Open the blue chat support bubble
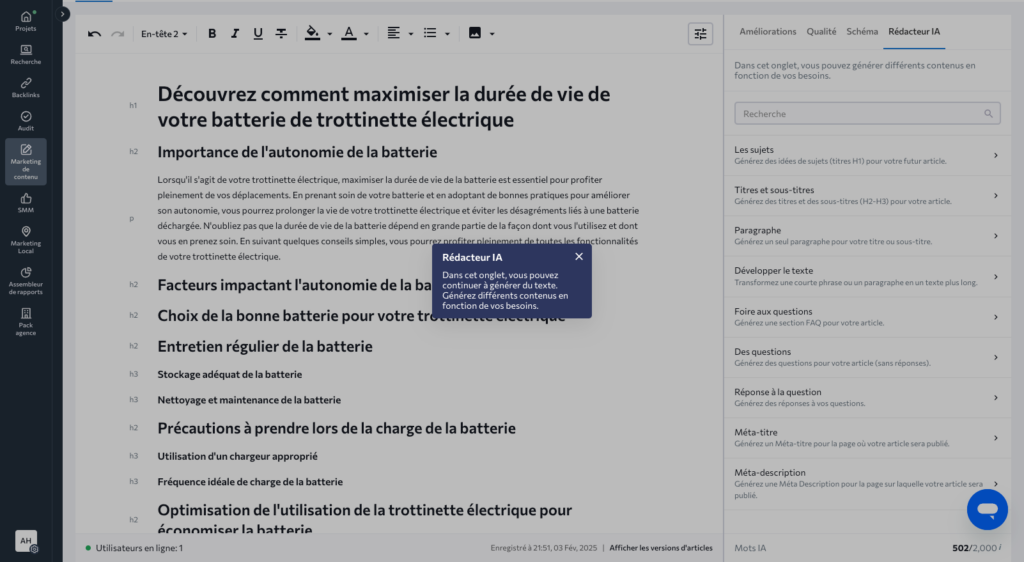Viewport: 1024px width, 562px height. [x=987, y=509]
